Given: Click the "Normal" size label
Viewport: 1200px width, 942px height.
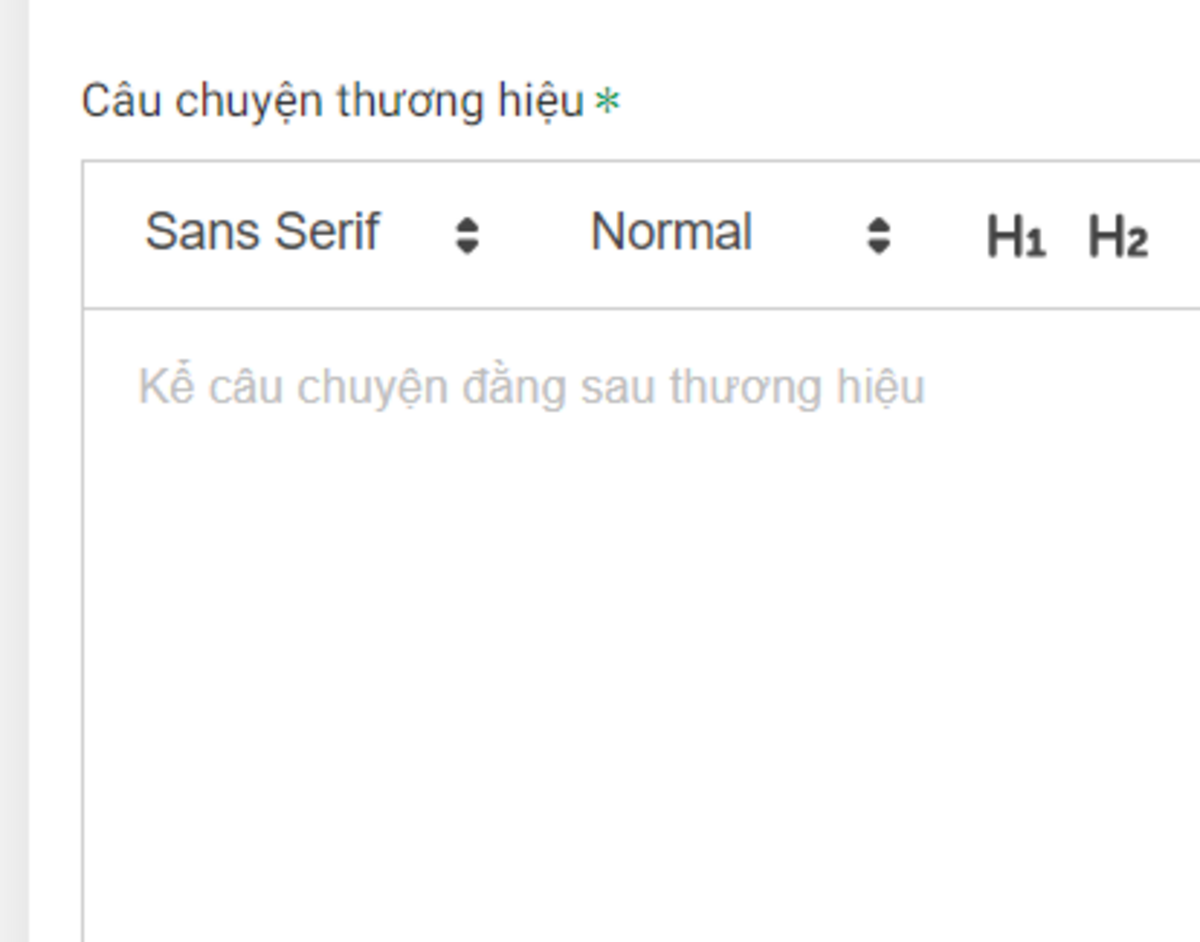Looking at the screenshot, I should [671, 232].
